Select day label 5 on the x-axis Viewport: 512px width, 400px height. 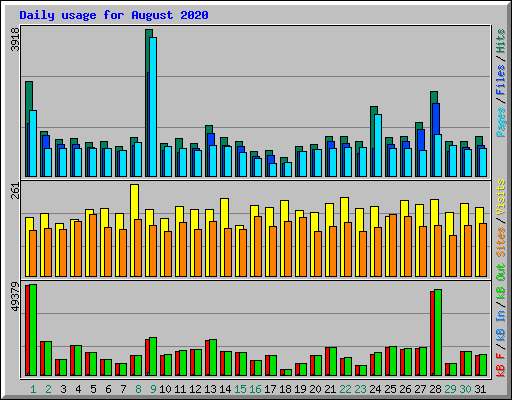click(93, 389)
